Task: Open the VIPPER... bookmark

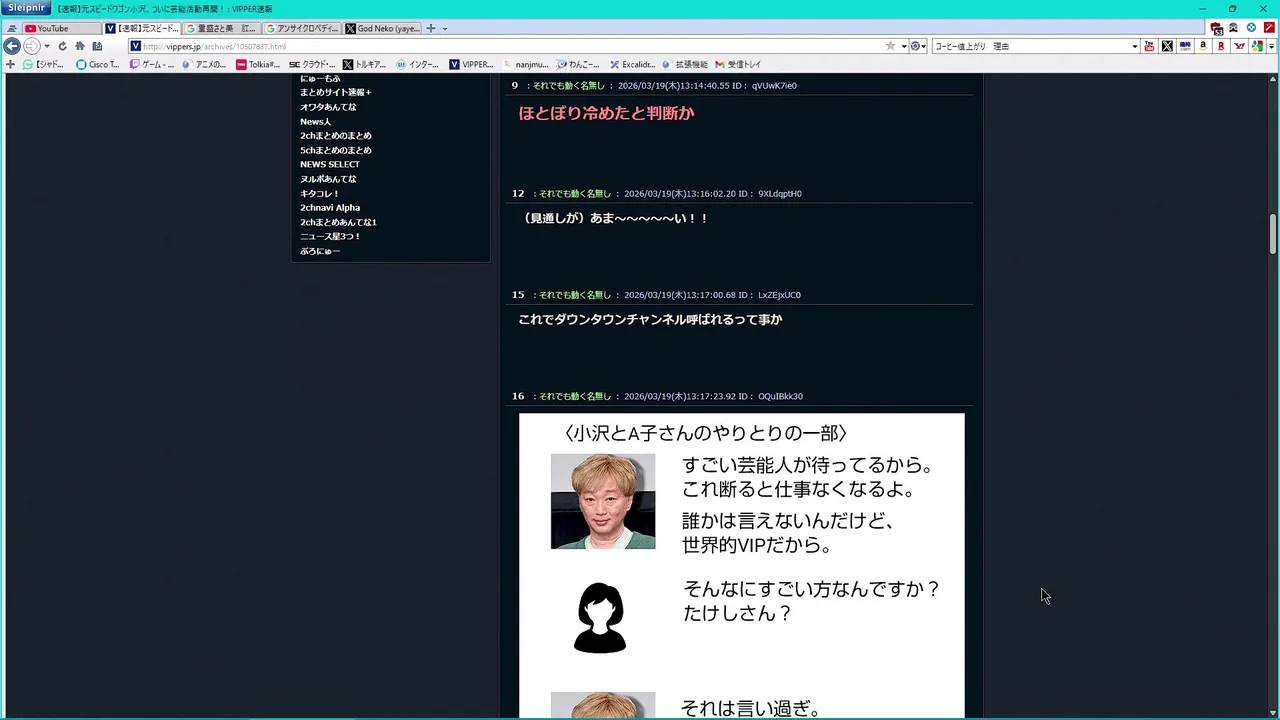Action: click(x=471, y=64)
